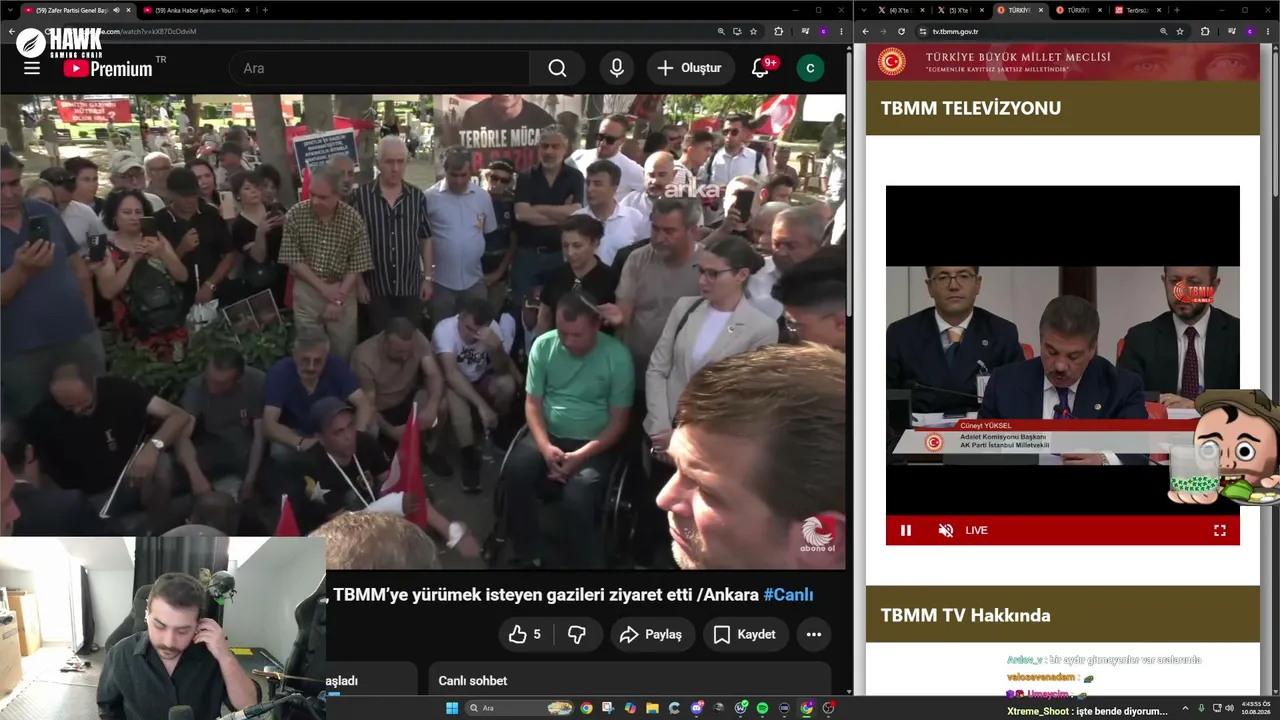Open a new tab in the TBMM window
This screenshot has width=1280, height=720.
[x=1176, y=10]
